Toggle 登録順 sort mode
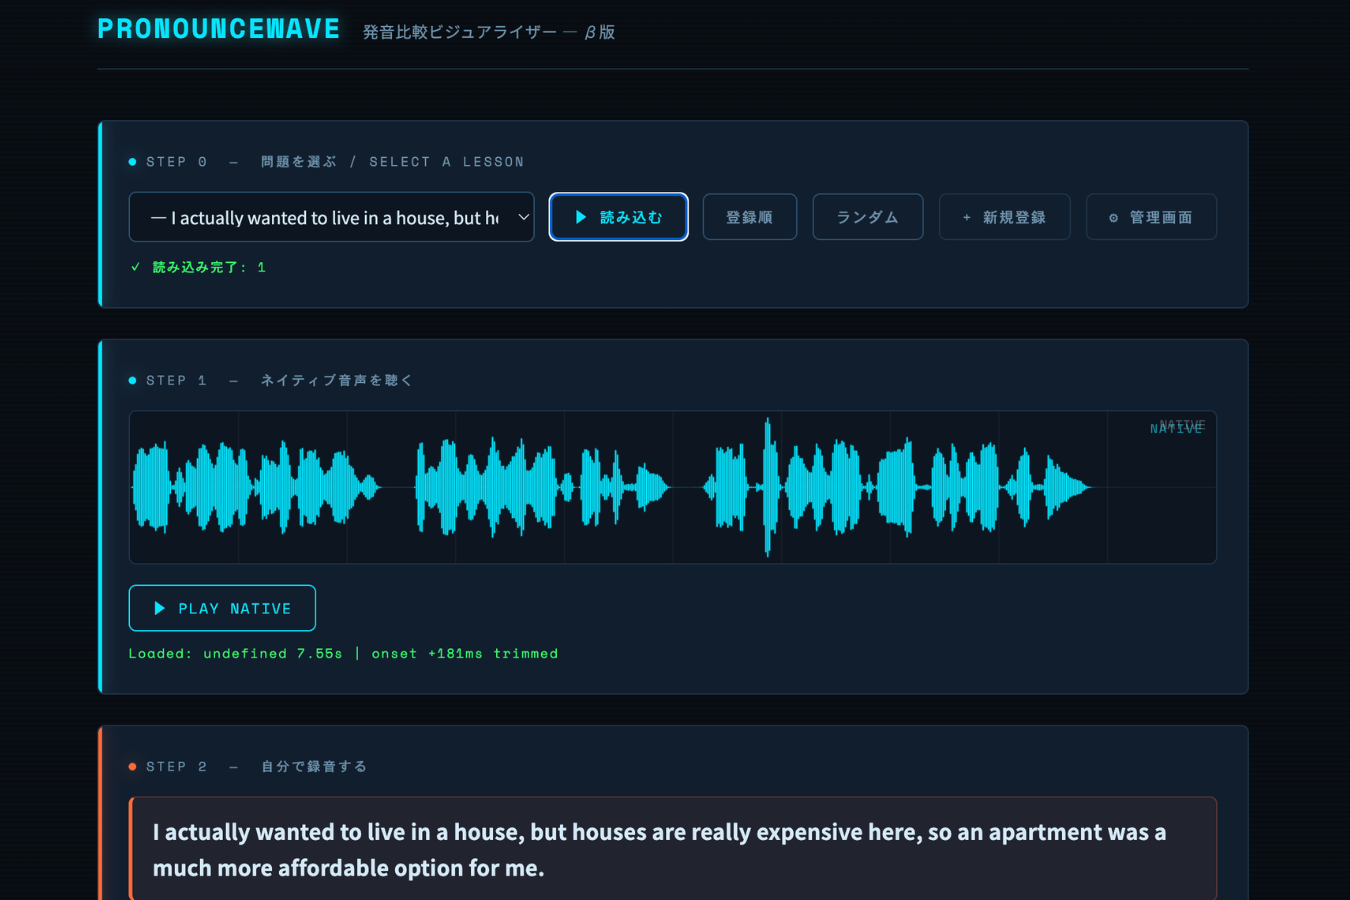Viewport: 1350px width, 900px height. [x=749, y=216]
